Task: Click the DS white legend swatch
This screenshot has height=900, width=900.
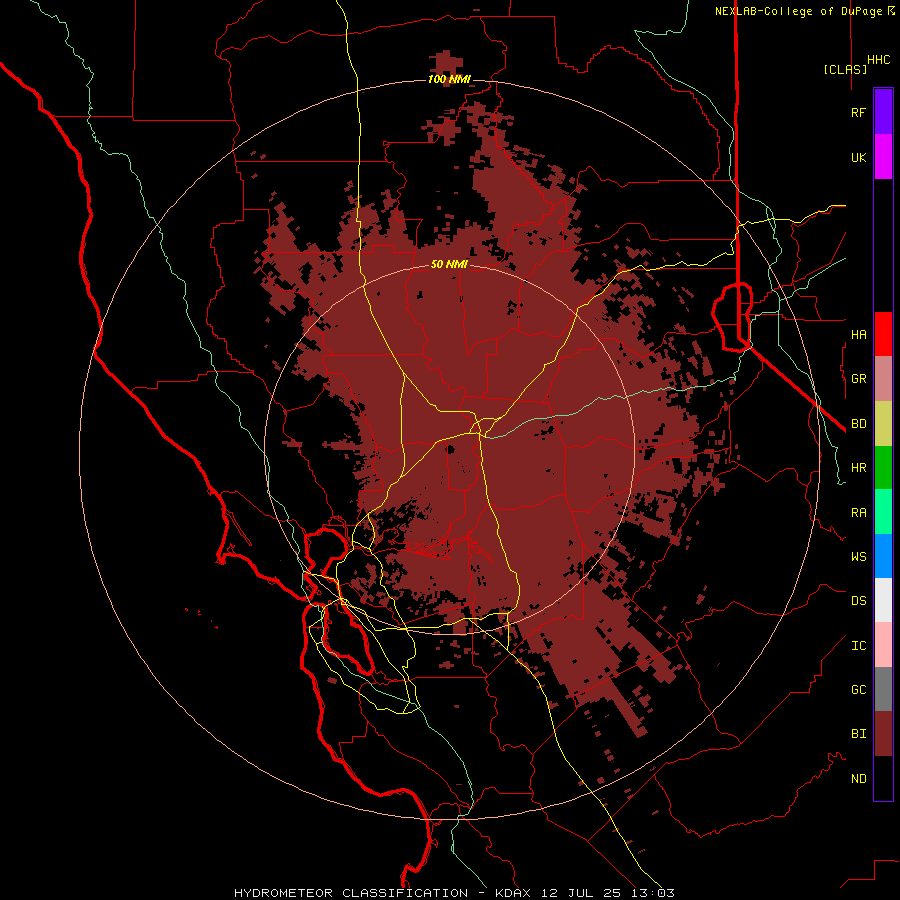Action: pyautogui.click(x=883, y=600)
